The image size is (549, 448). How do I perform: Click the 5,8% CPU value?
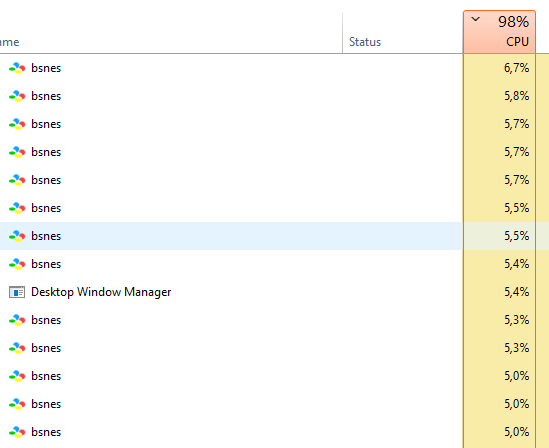(516, 96)
